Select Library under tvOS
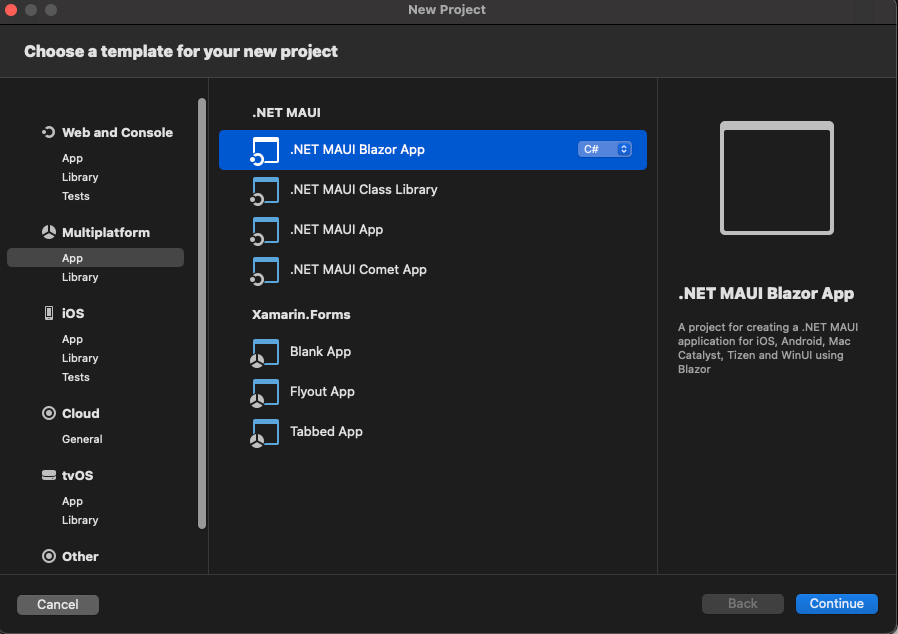 pyautogui.click(x=80, y=520)
